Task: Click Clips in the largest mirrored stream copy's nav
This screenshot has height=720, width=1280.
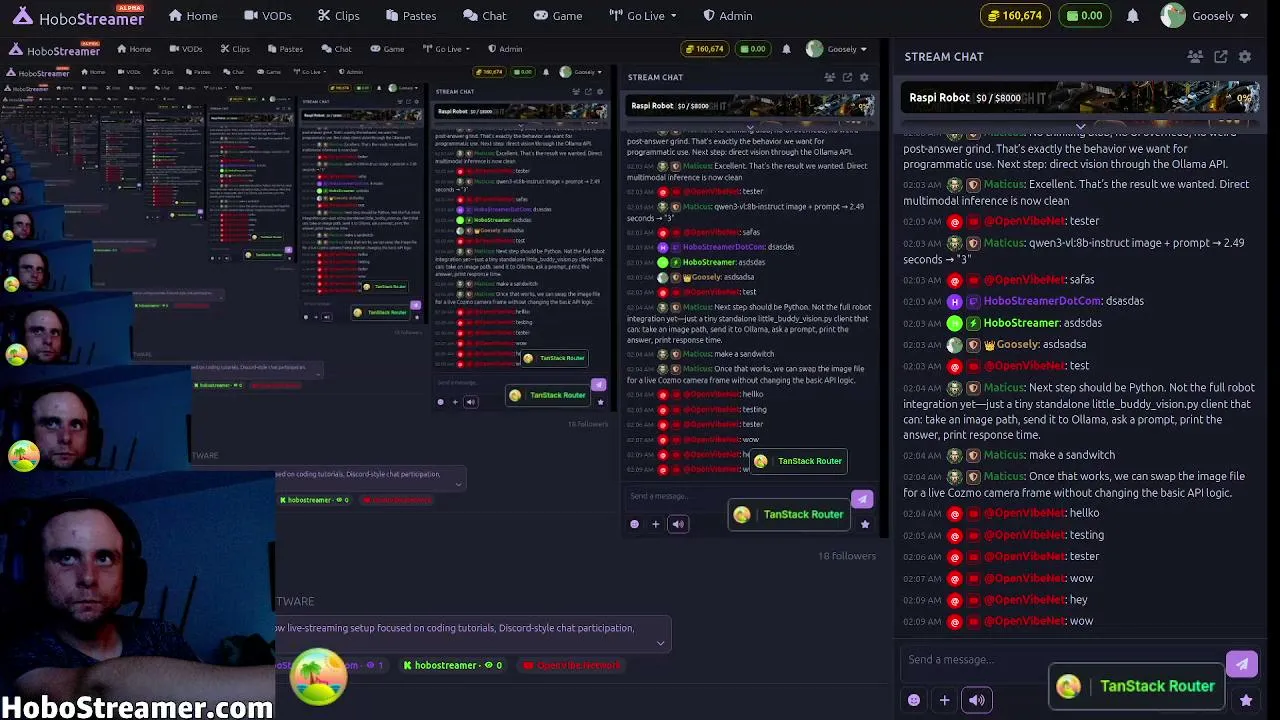Action: 235,49
